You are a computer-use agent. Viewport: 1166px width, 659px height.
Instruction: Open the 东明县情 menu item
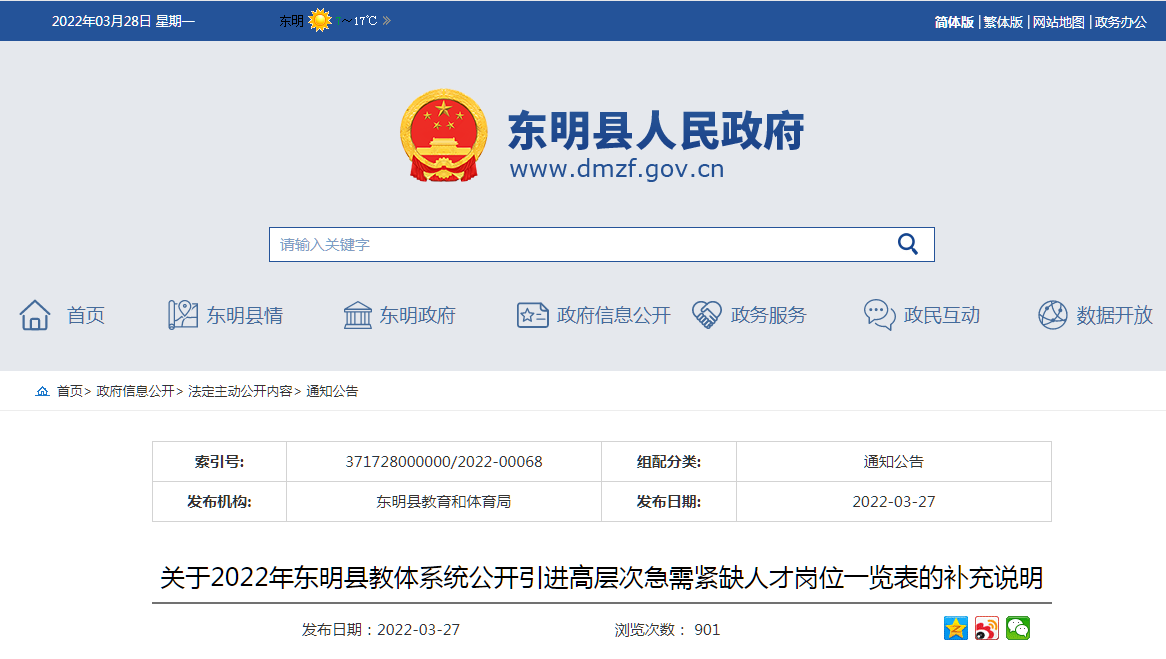pos(245,315)
